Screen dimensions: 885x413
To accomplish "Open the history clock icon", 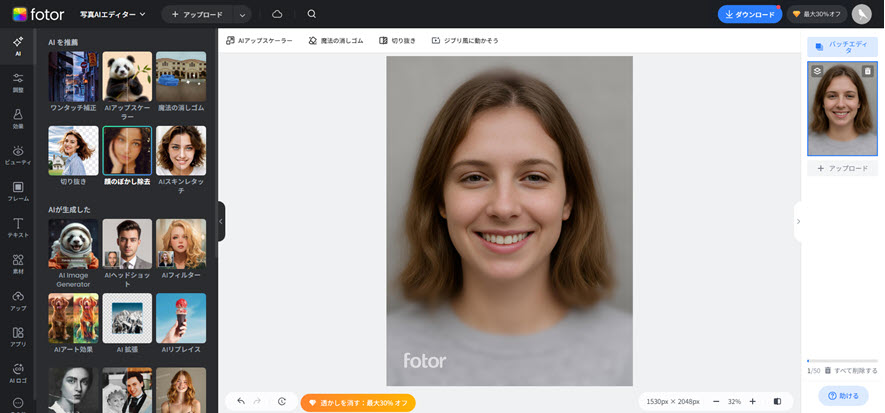I will coord(282,401).
